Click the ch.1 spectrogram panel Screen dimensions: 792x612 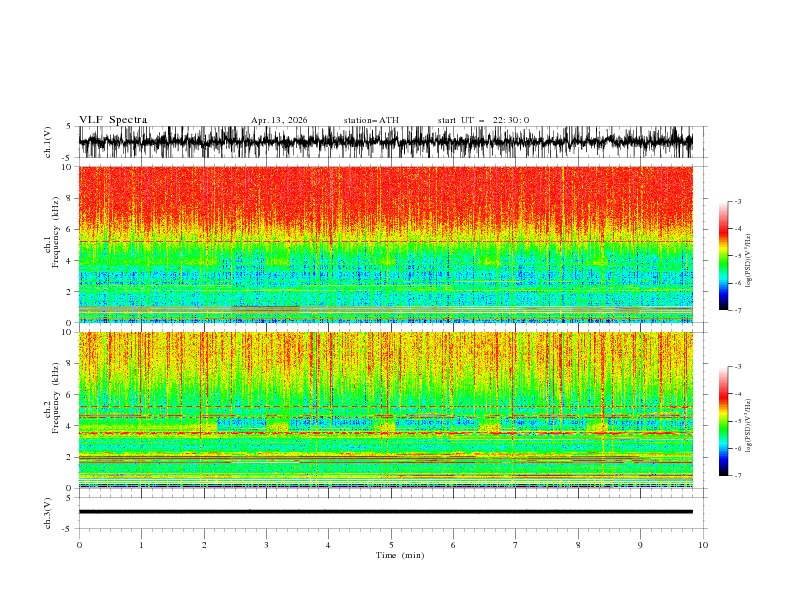pos(386,244)
